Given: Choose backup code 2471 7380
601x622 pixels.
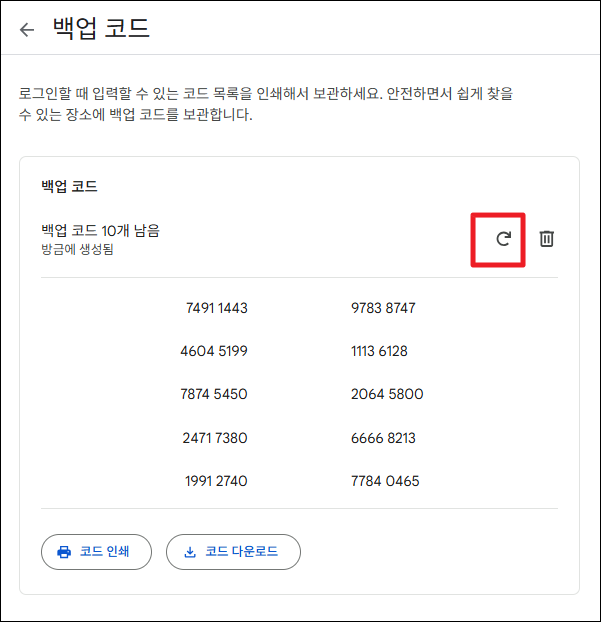Looking at the screenshot, I should click(215, 438).
